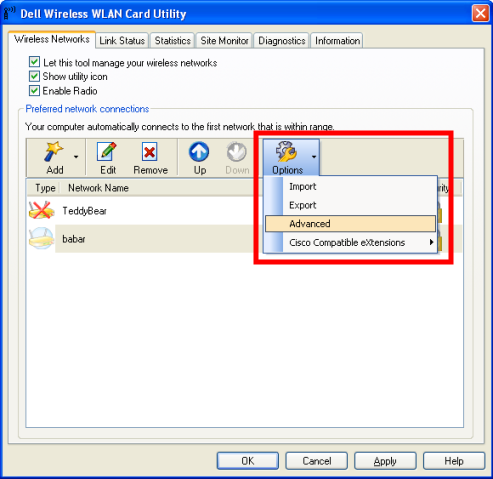Viewport: 493px width, 479px height.
Task: Open Cisco Compatible eXtensions submenu
Action: (x=351, y=242)
